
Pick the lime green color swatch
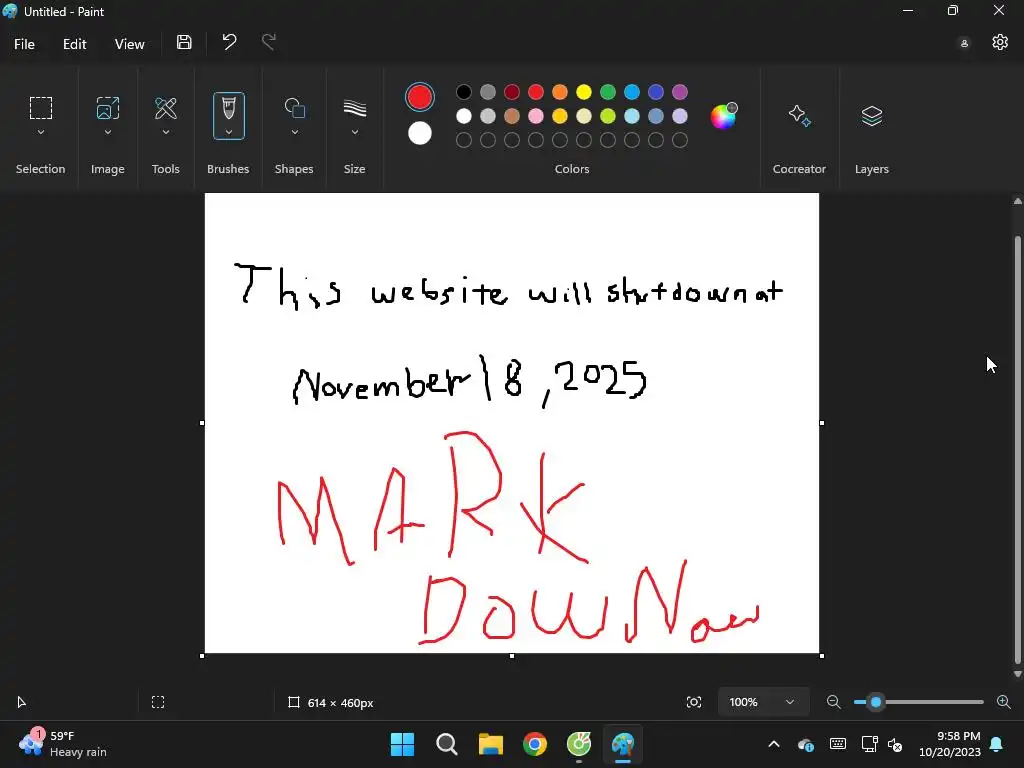tap(608, 116)
